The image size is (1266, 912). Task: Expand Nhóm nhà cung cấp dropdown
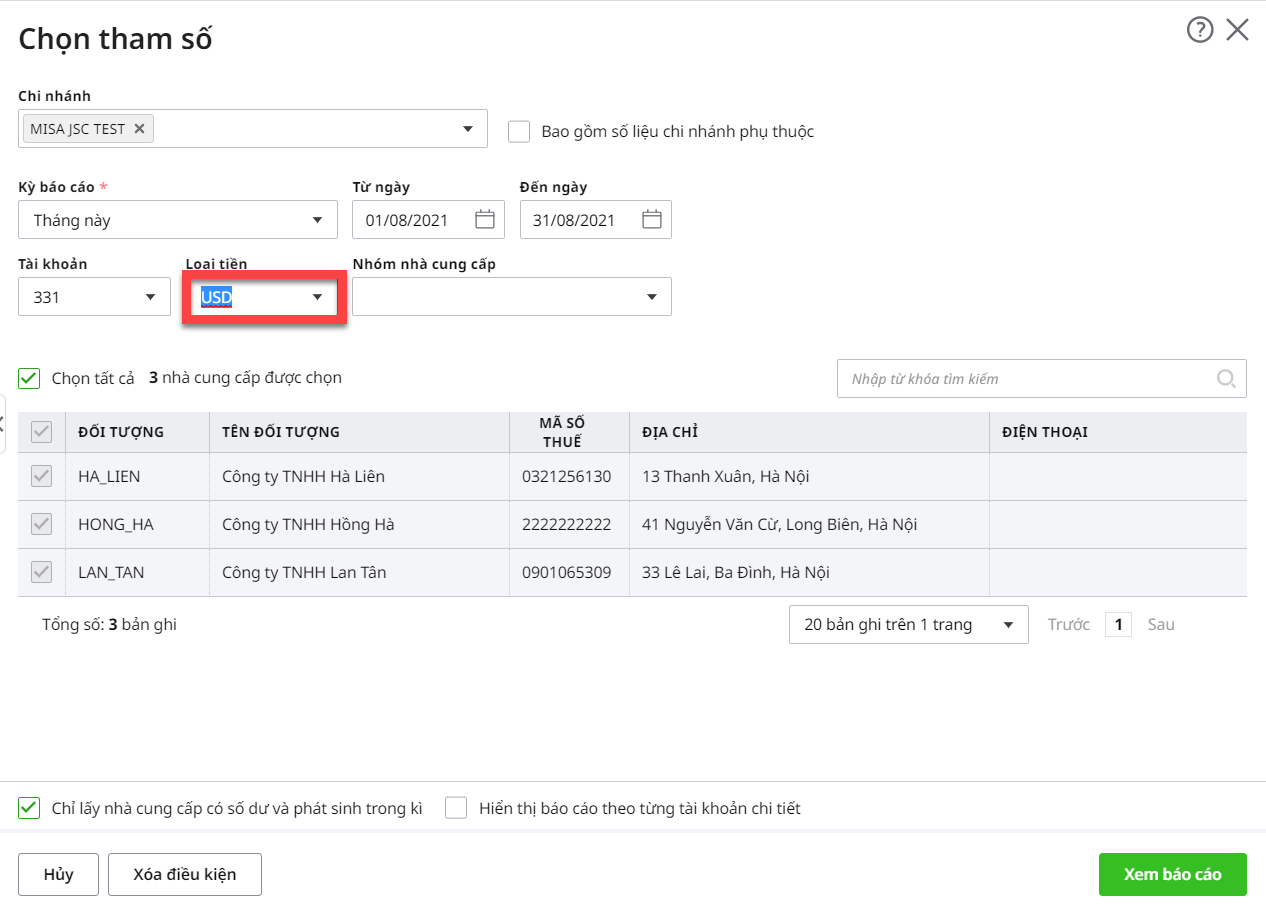pos(651,297)
